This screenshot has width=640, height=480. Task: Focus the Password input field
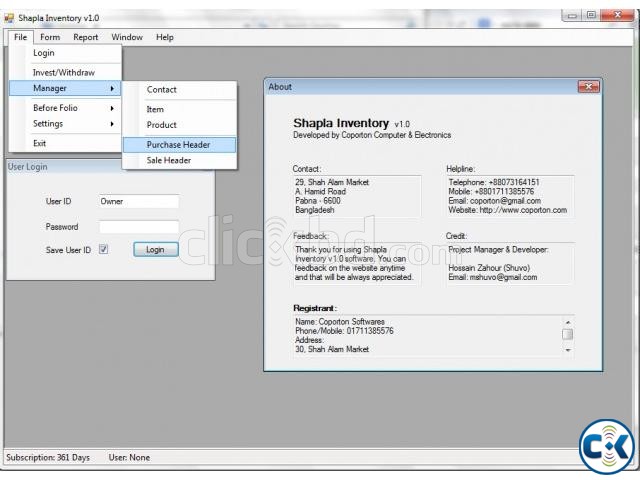[x=139, y=227]
